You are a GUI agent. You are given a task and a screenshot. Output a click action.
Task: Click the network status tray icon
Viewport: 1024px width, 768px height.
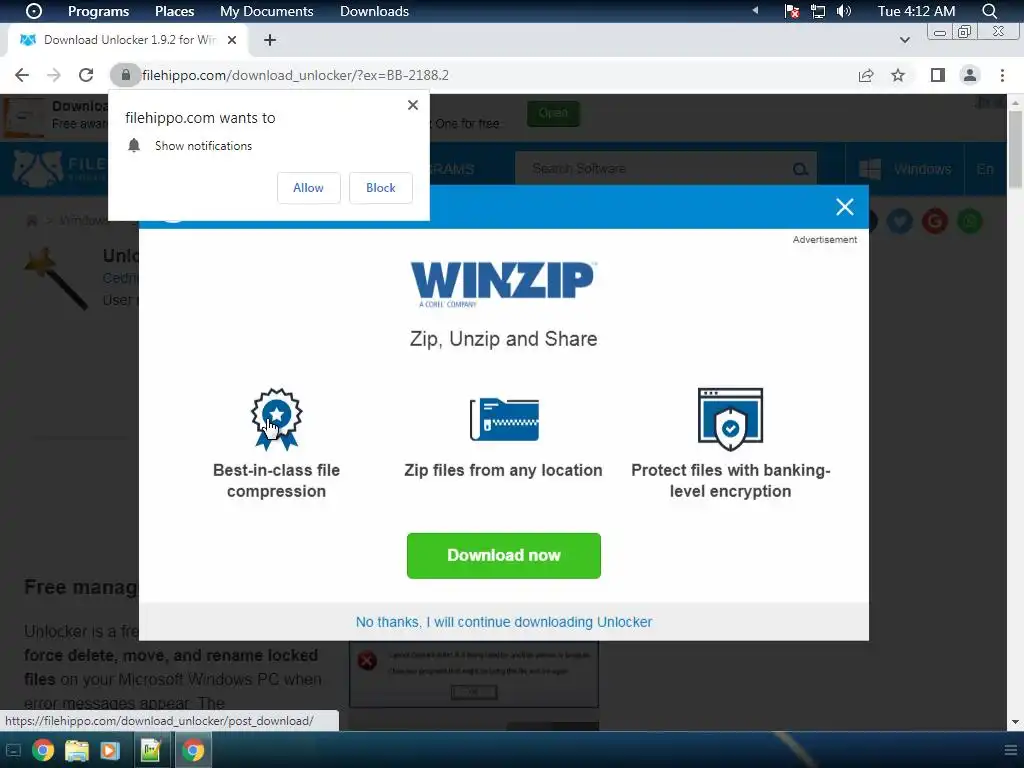click(x=792, y=11)
